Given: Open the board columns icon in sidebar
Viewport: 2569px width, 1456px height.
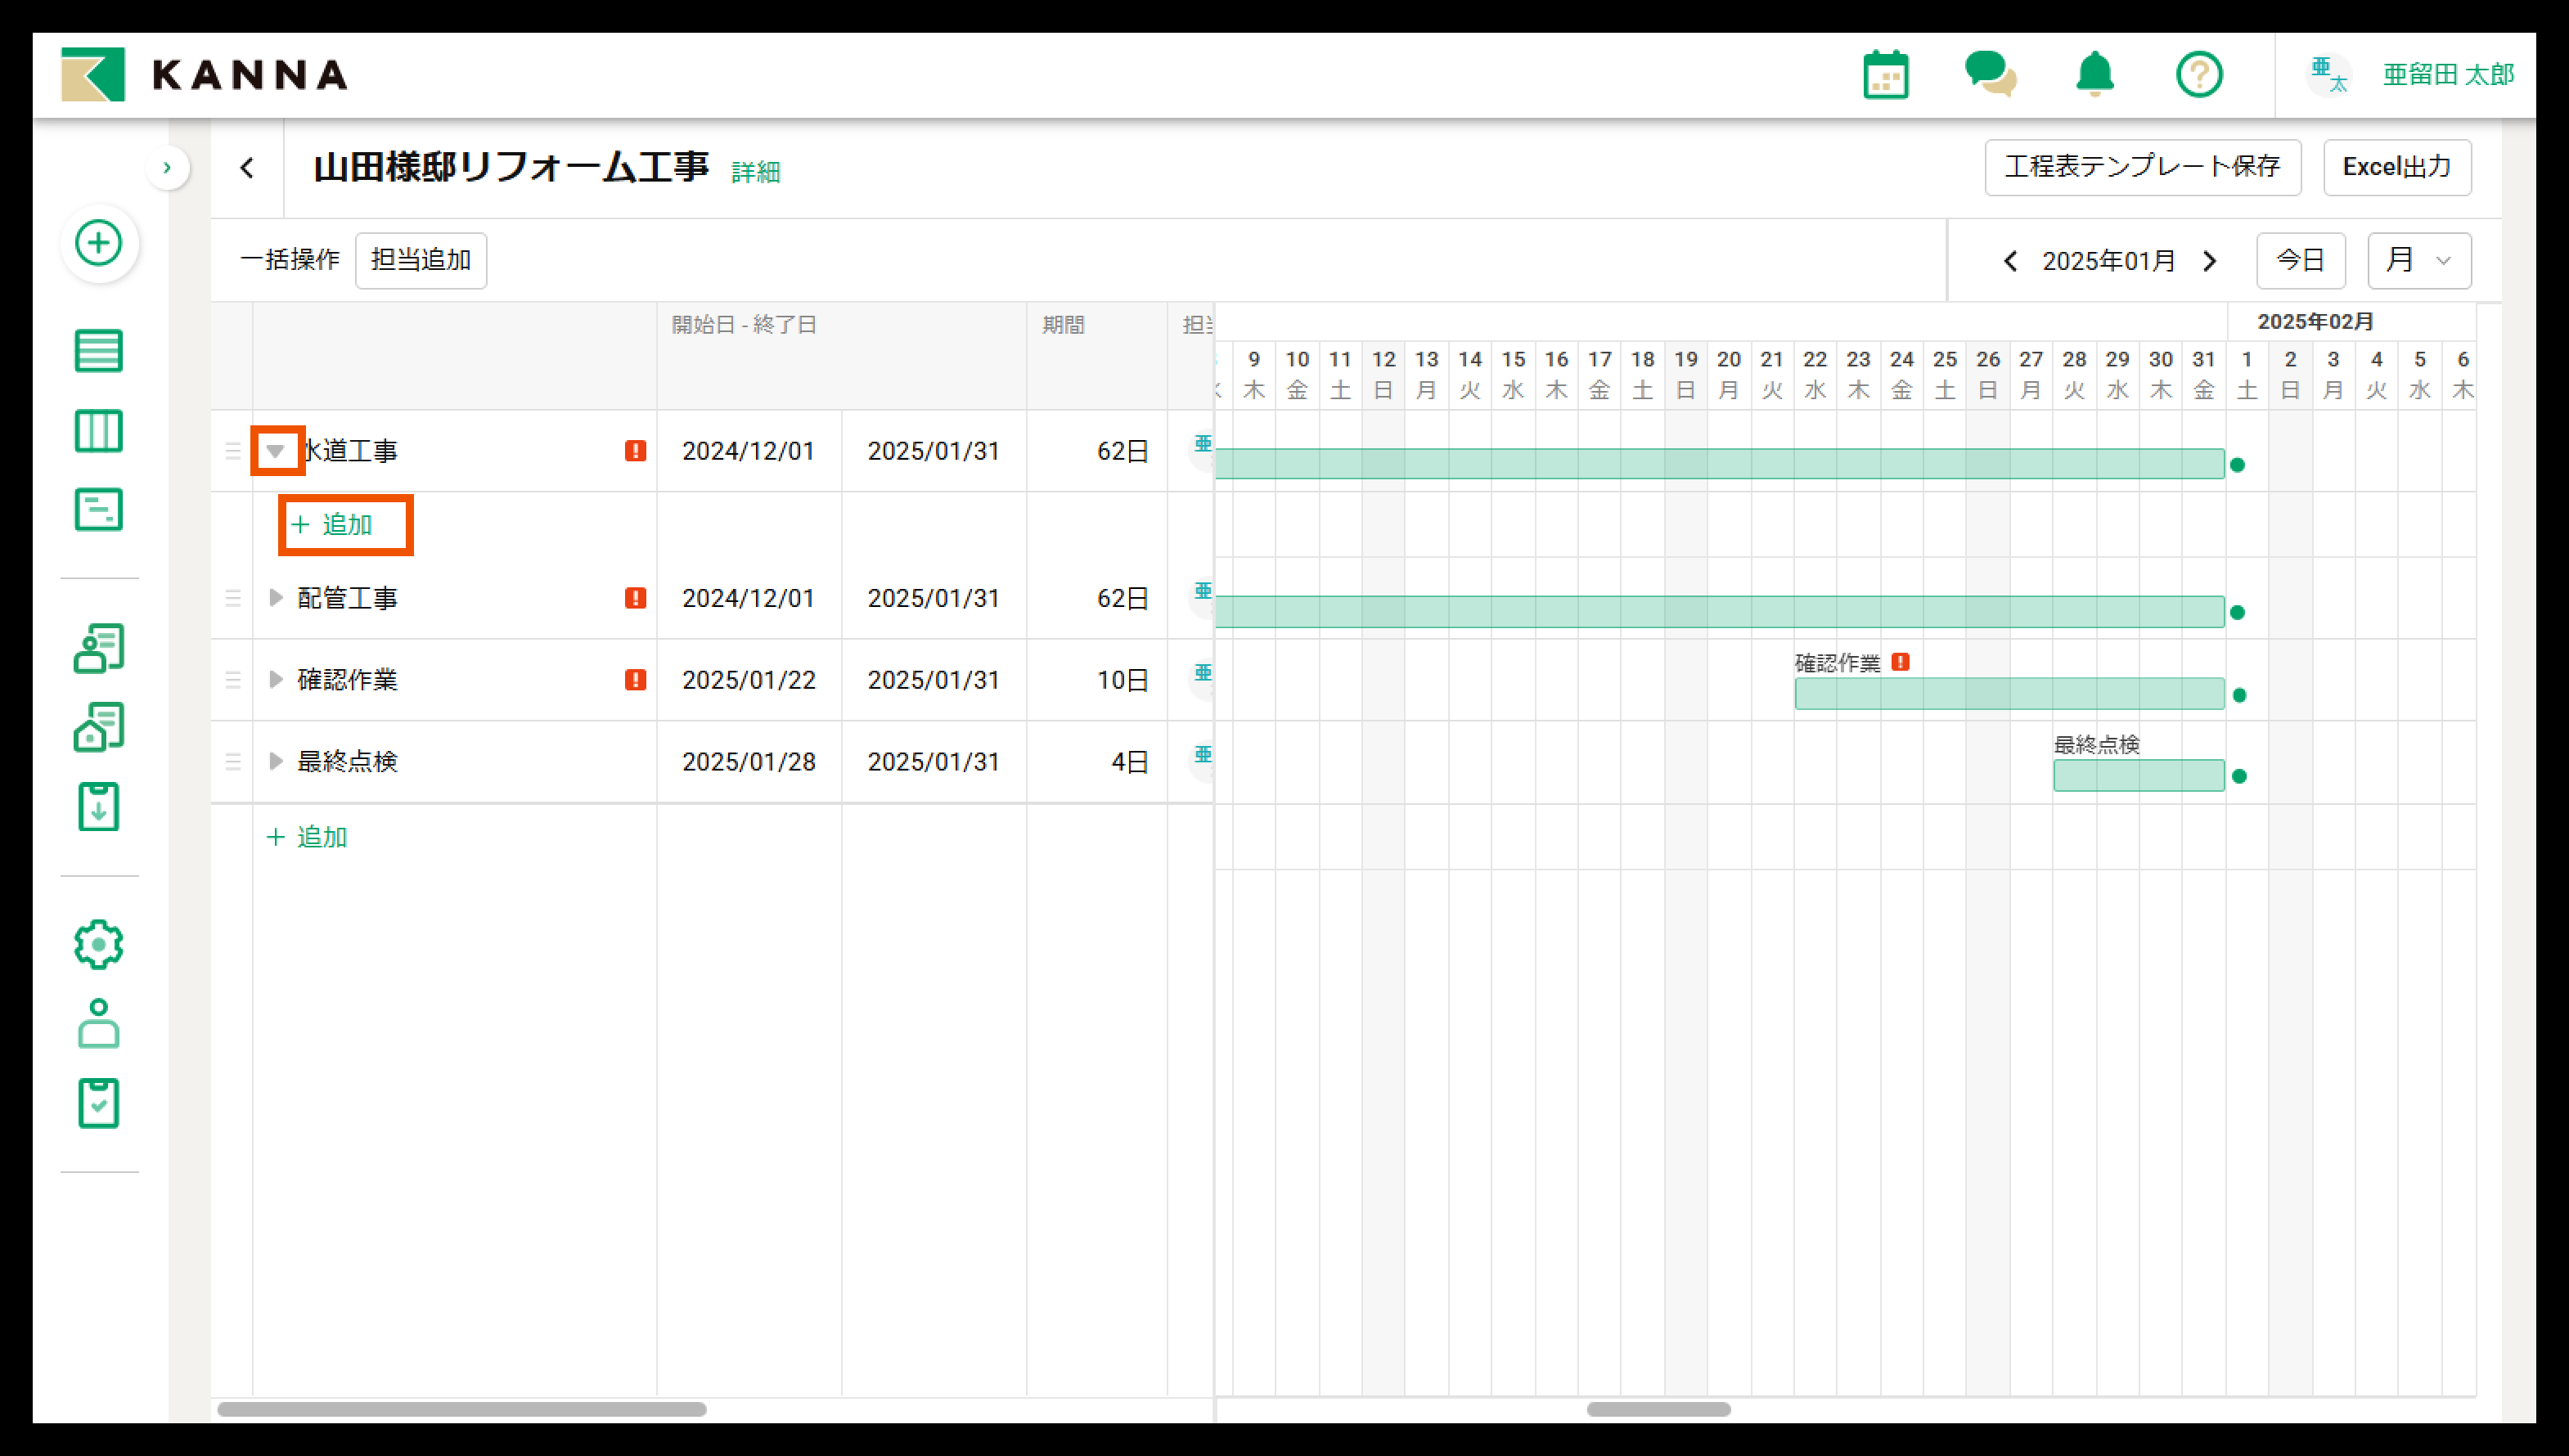Looking at the screenshot, I should coord(98,431).
